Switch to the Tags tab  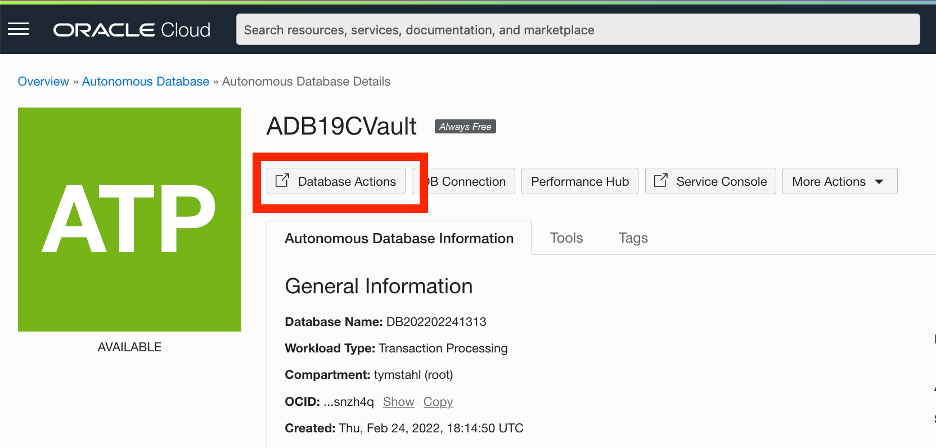tap(633, 238)
